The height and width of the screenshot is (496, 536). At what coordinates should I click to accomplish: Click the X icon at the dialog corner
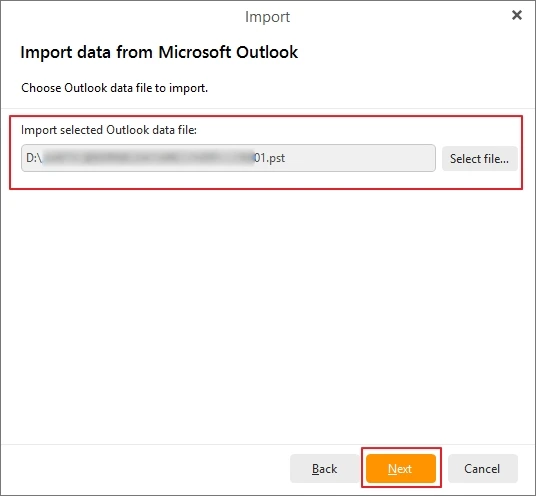(x=517, y=15)
